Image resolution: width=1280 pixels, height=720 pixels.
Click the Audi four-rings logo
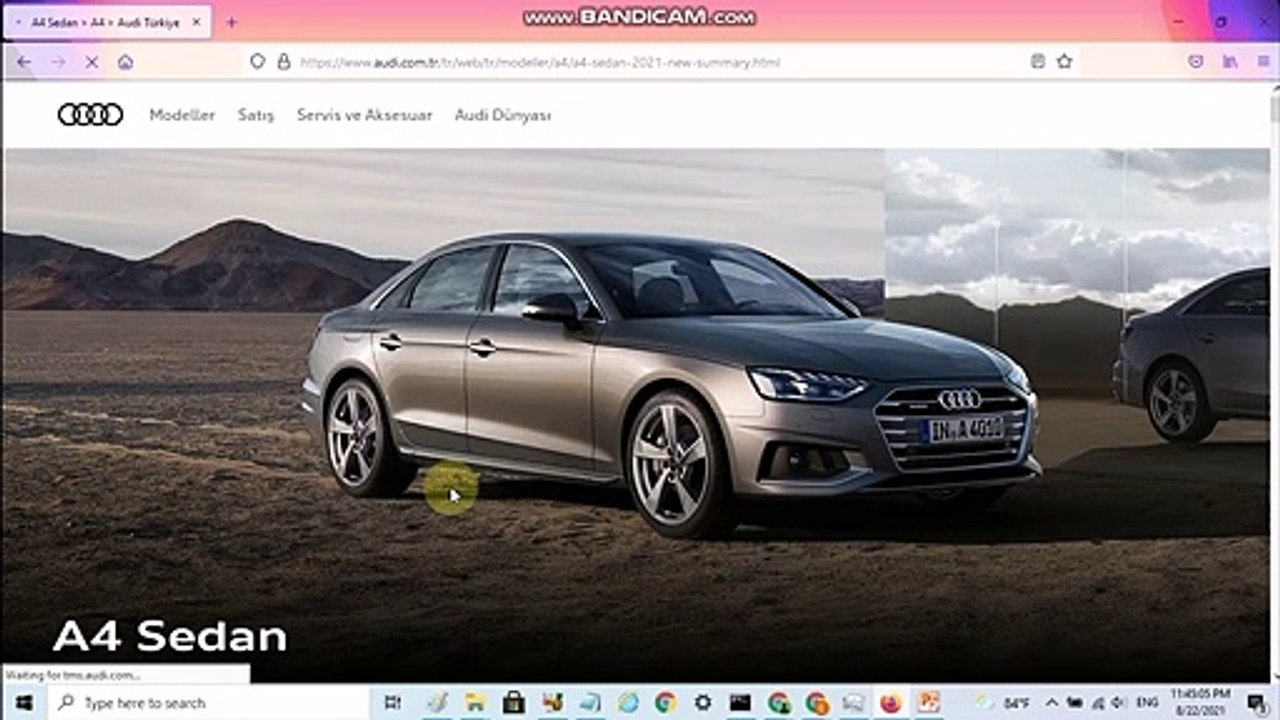[90, 115]
